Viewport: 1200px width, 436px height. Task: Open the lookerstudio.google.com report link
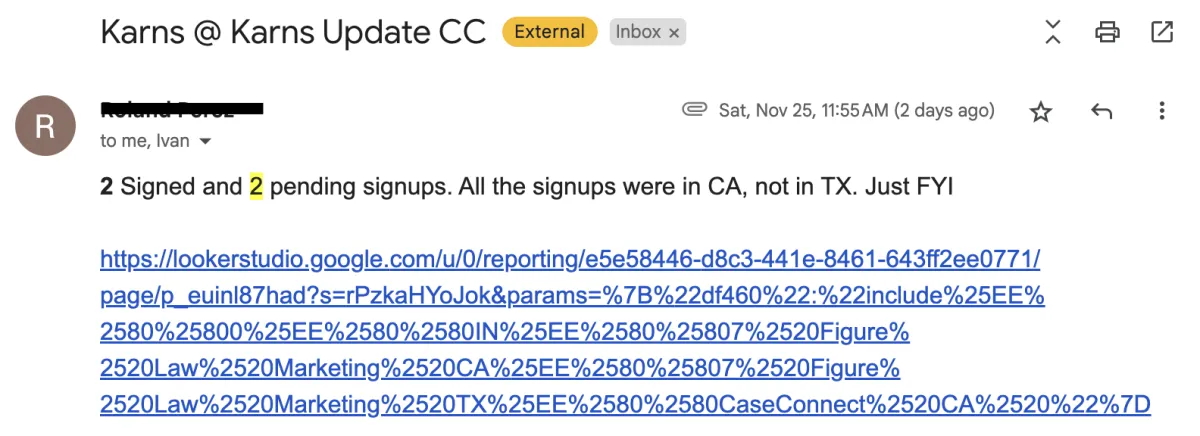[570, 260]
